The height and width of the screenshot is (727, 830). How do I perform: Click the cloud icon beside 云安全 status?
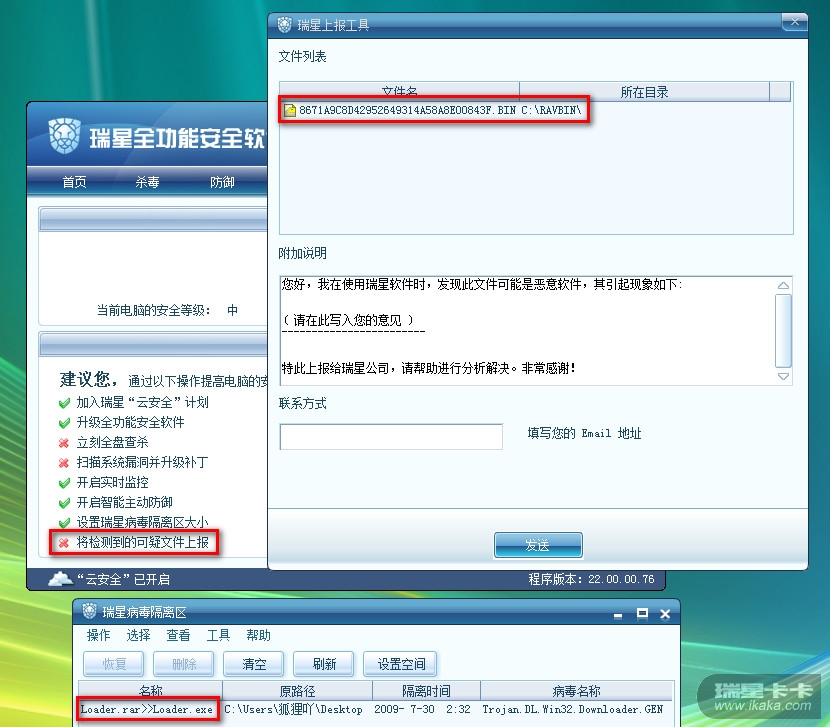pos(60,579)
